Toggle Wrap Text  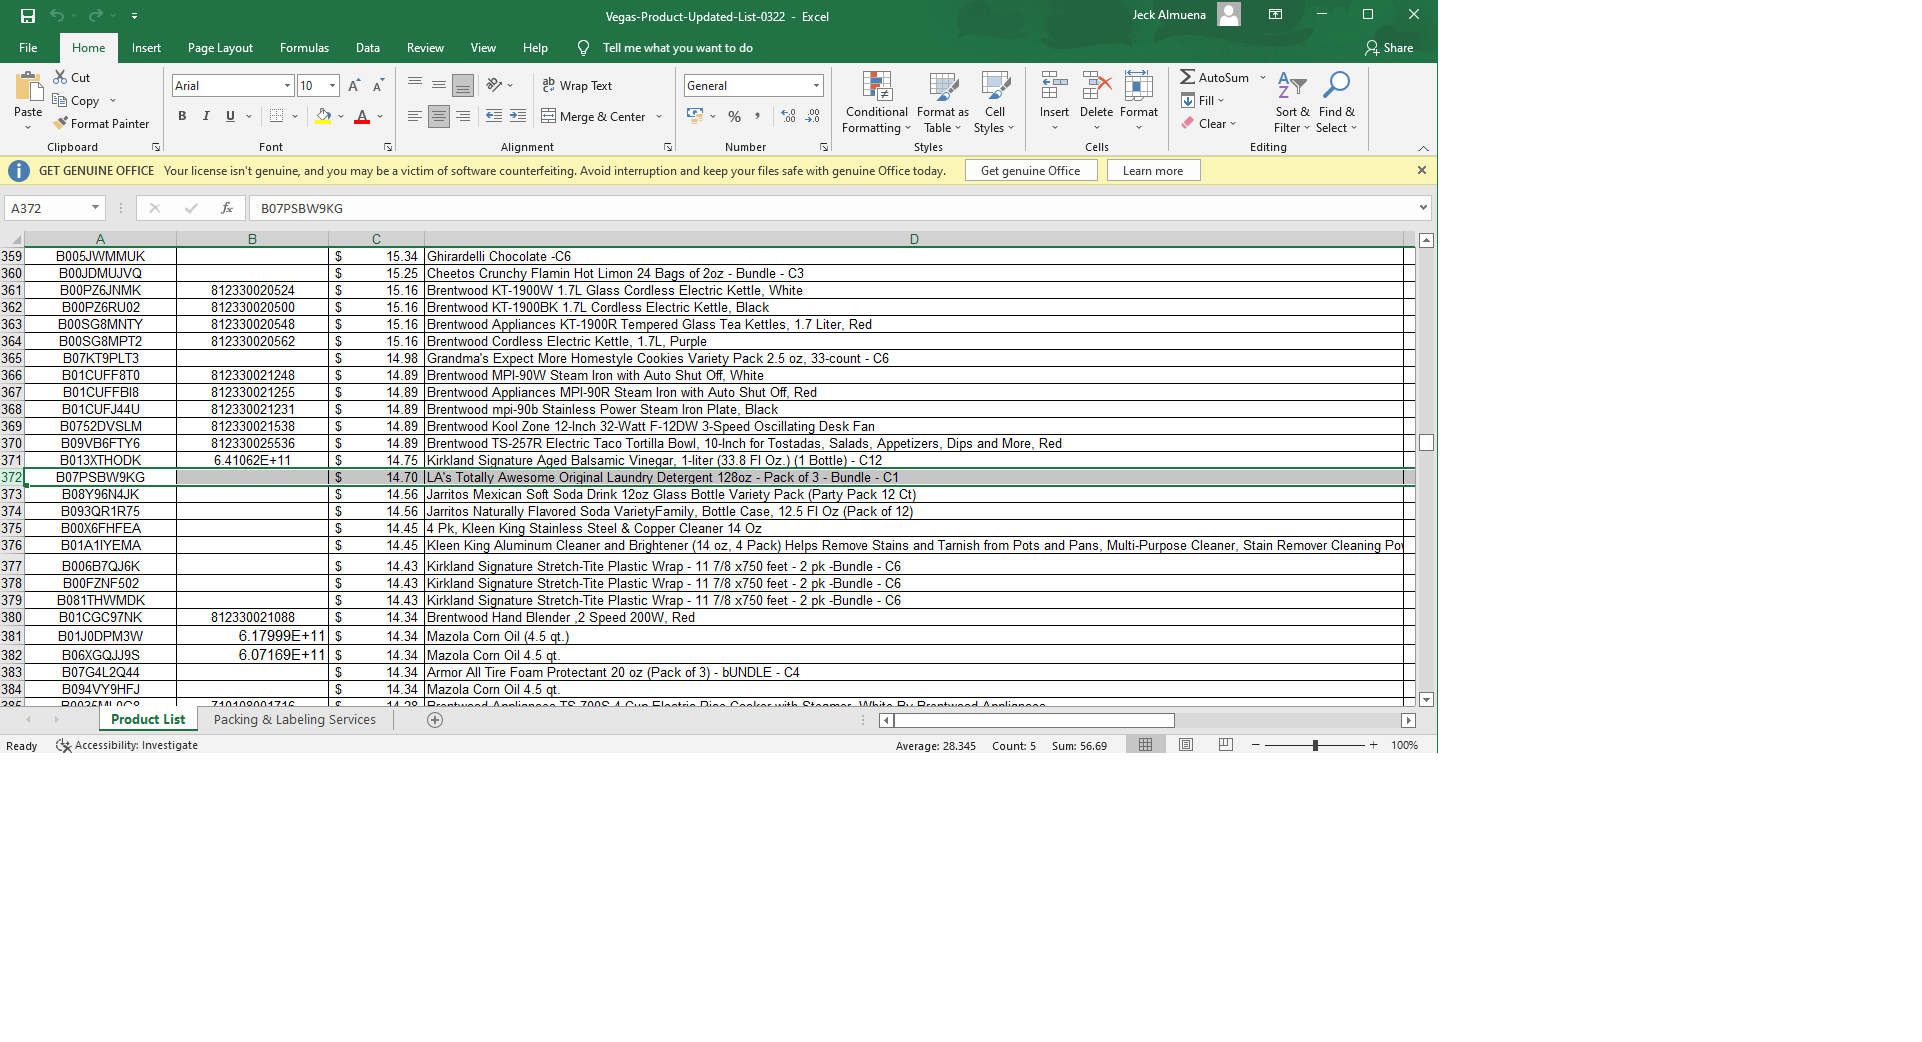tap(577, 85)
